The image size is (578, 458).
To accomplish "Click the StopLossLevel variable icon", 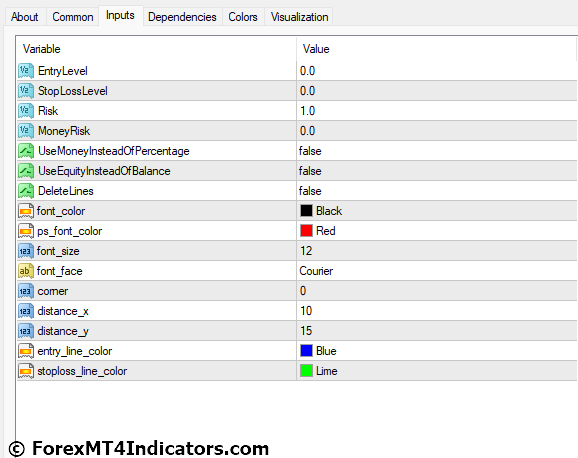I will click(26, 91).
